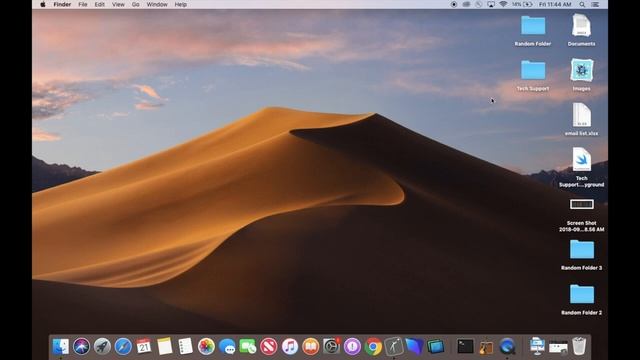Open the minimized window next to Trash
The height and width of the screenshot is (360, 640).
point(558,347)
